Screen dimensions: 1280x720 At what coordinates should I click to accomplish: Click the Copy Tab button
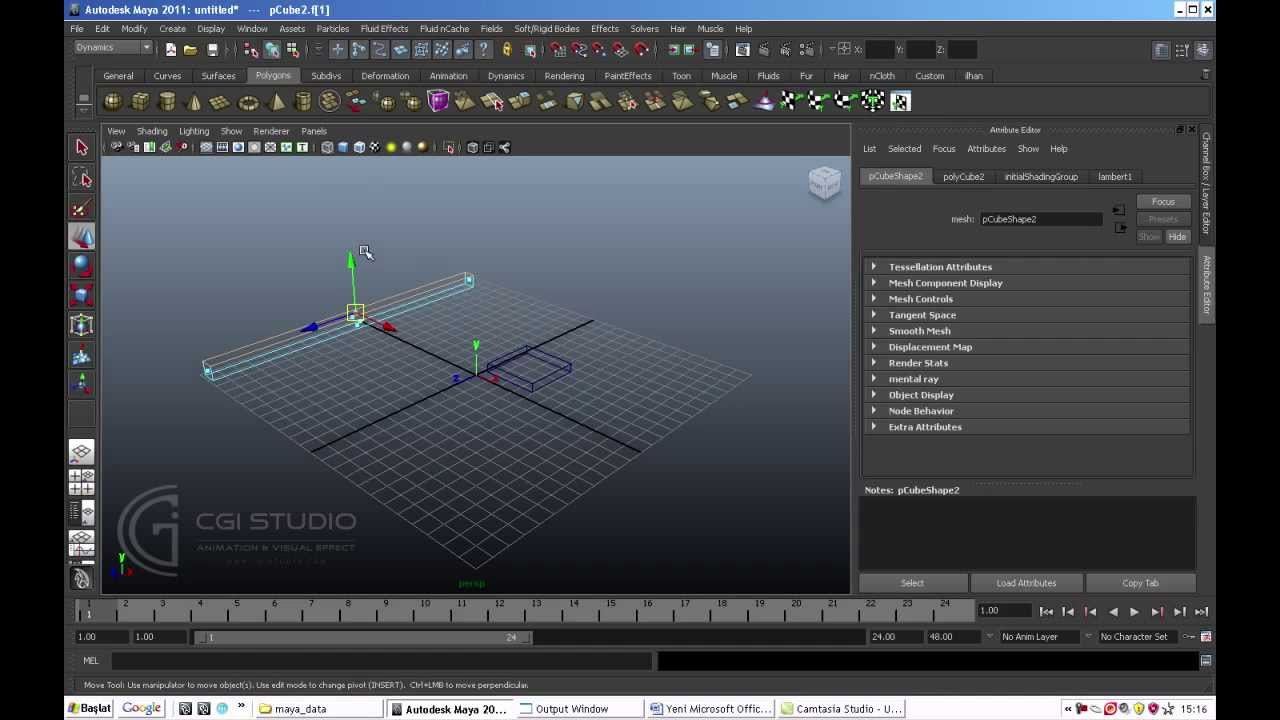pyautogui.click(x=1140, y=583)
